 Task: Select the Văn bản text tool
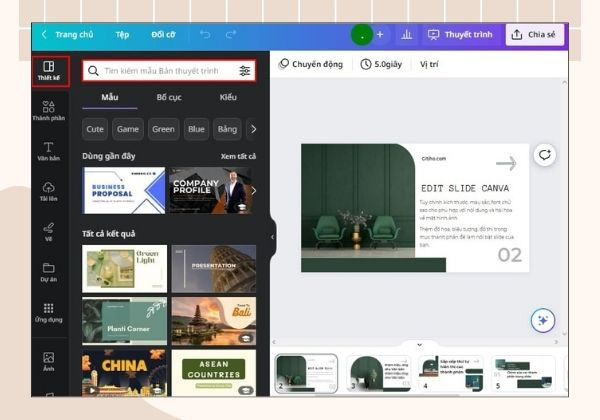49,151
